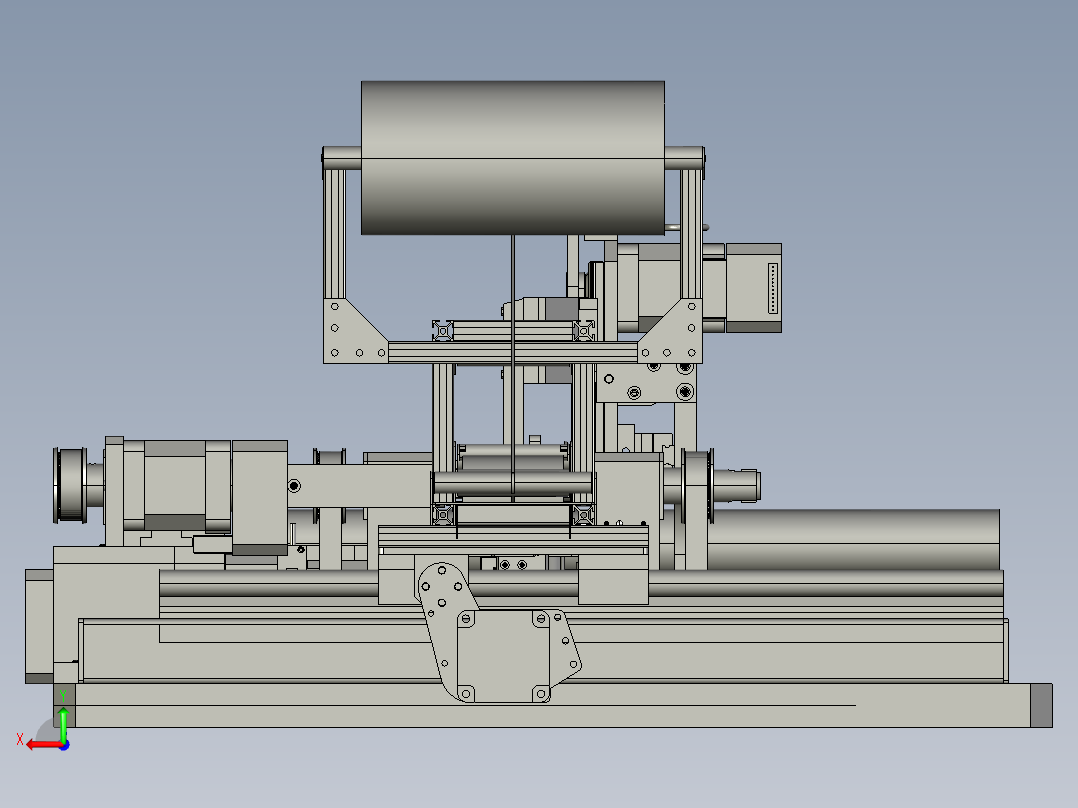This screenshot has width=1078, height=808.
Task: Click the red X axis arrow of triad
Action: click(43, 745)
